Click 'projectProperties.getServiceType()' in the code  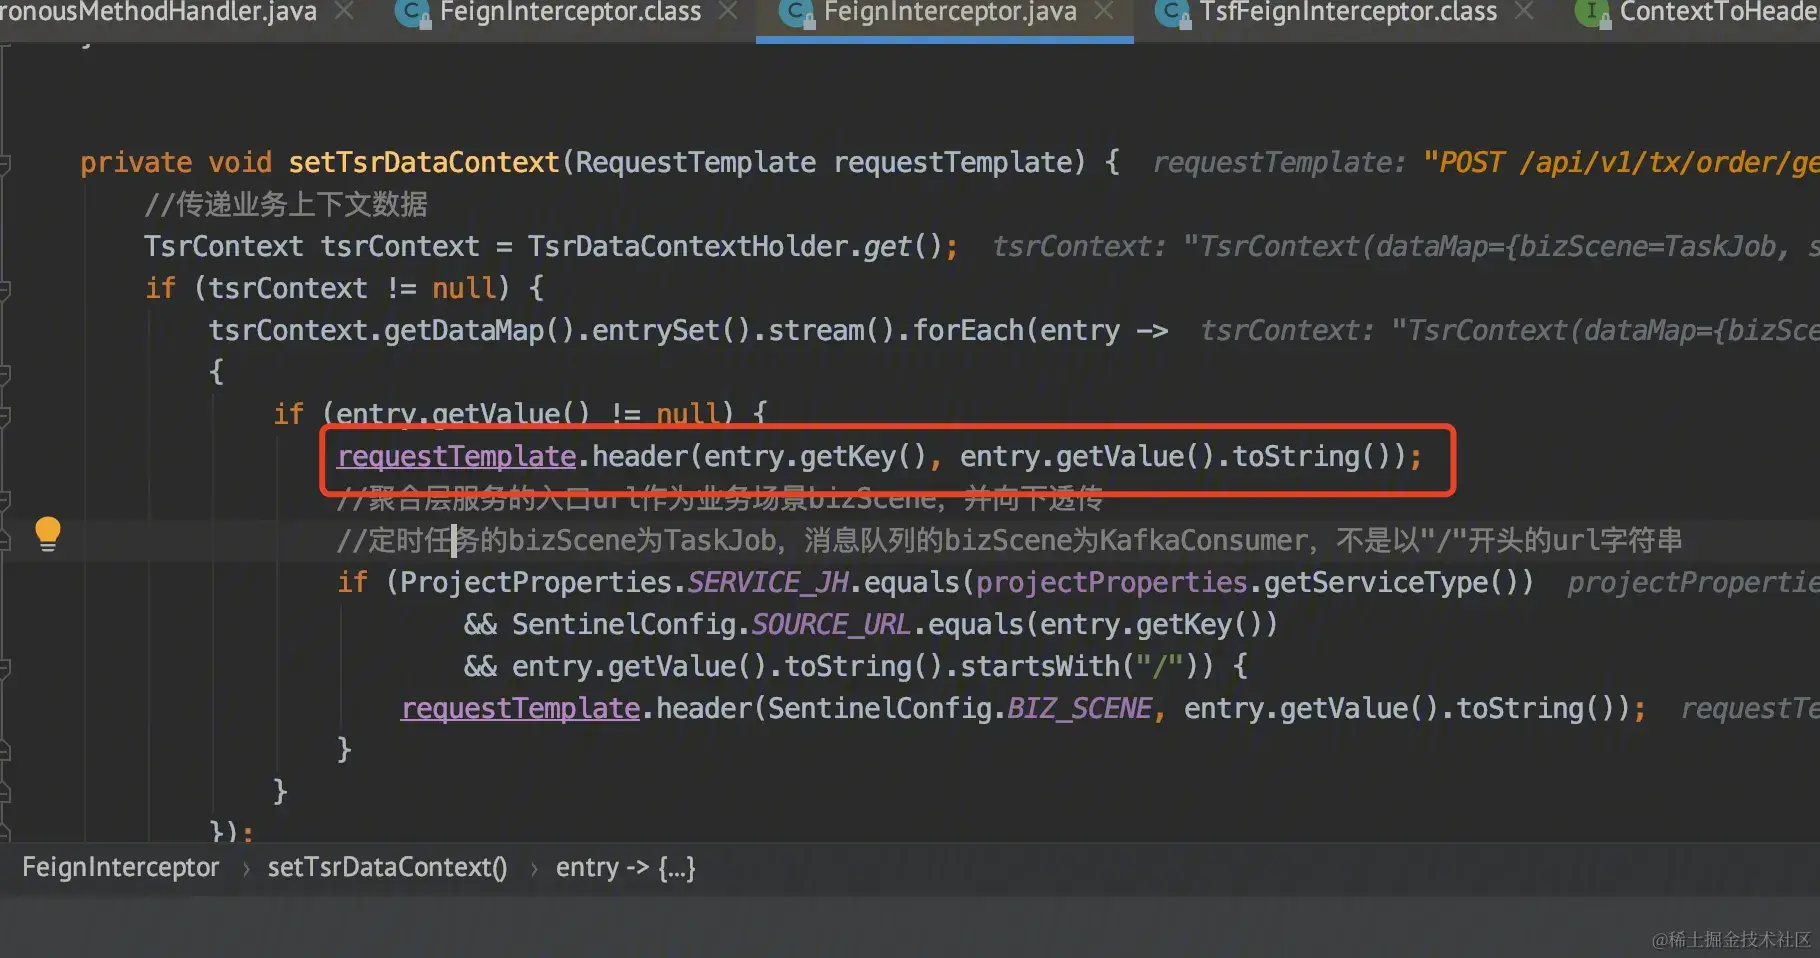pos(1247,582)
